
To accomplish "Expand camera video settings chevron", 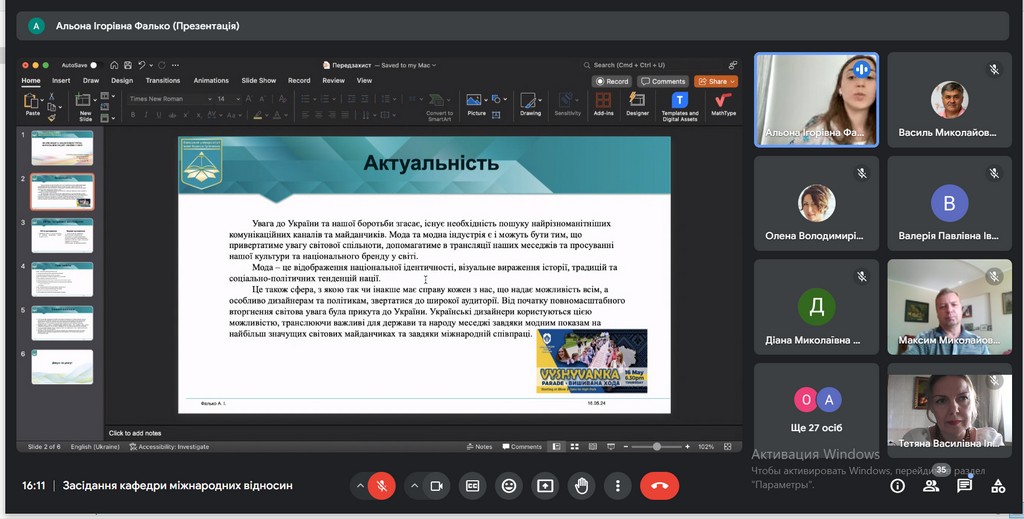I will 414,486.
